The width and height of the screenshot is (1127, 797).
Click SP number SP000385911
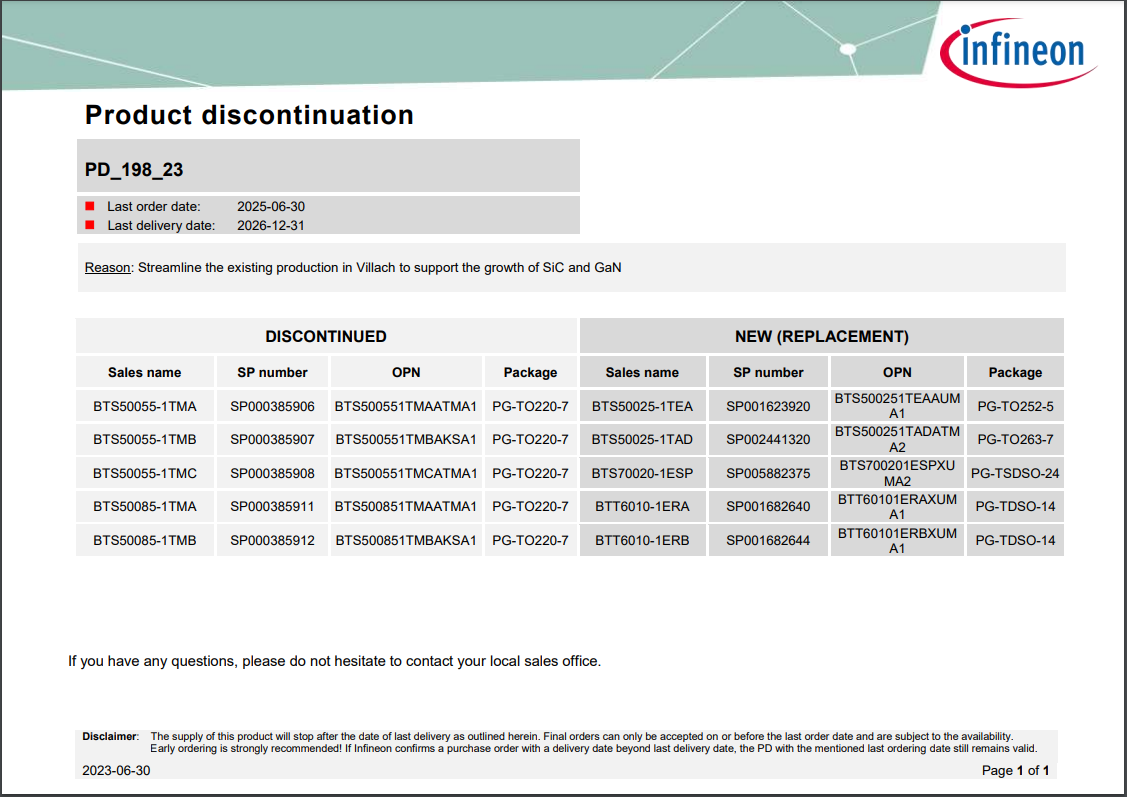coord(272,506)
